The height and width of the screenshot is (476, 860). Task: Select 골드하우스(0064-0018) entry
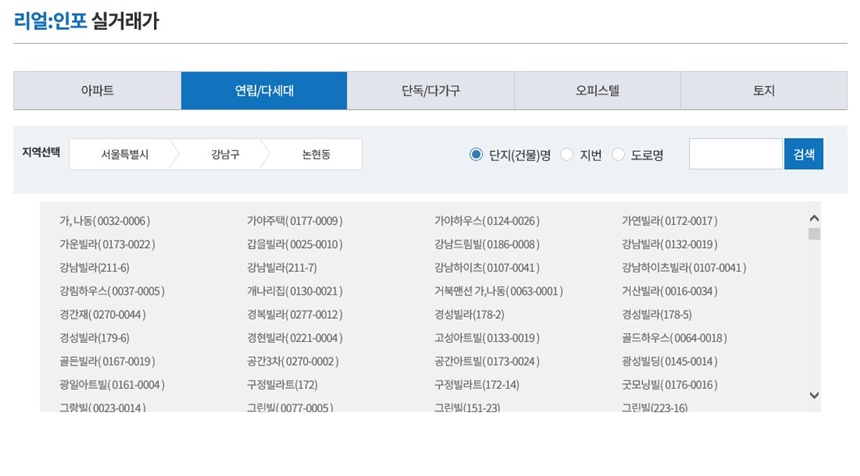point(675,338)
